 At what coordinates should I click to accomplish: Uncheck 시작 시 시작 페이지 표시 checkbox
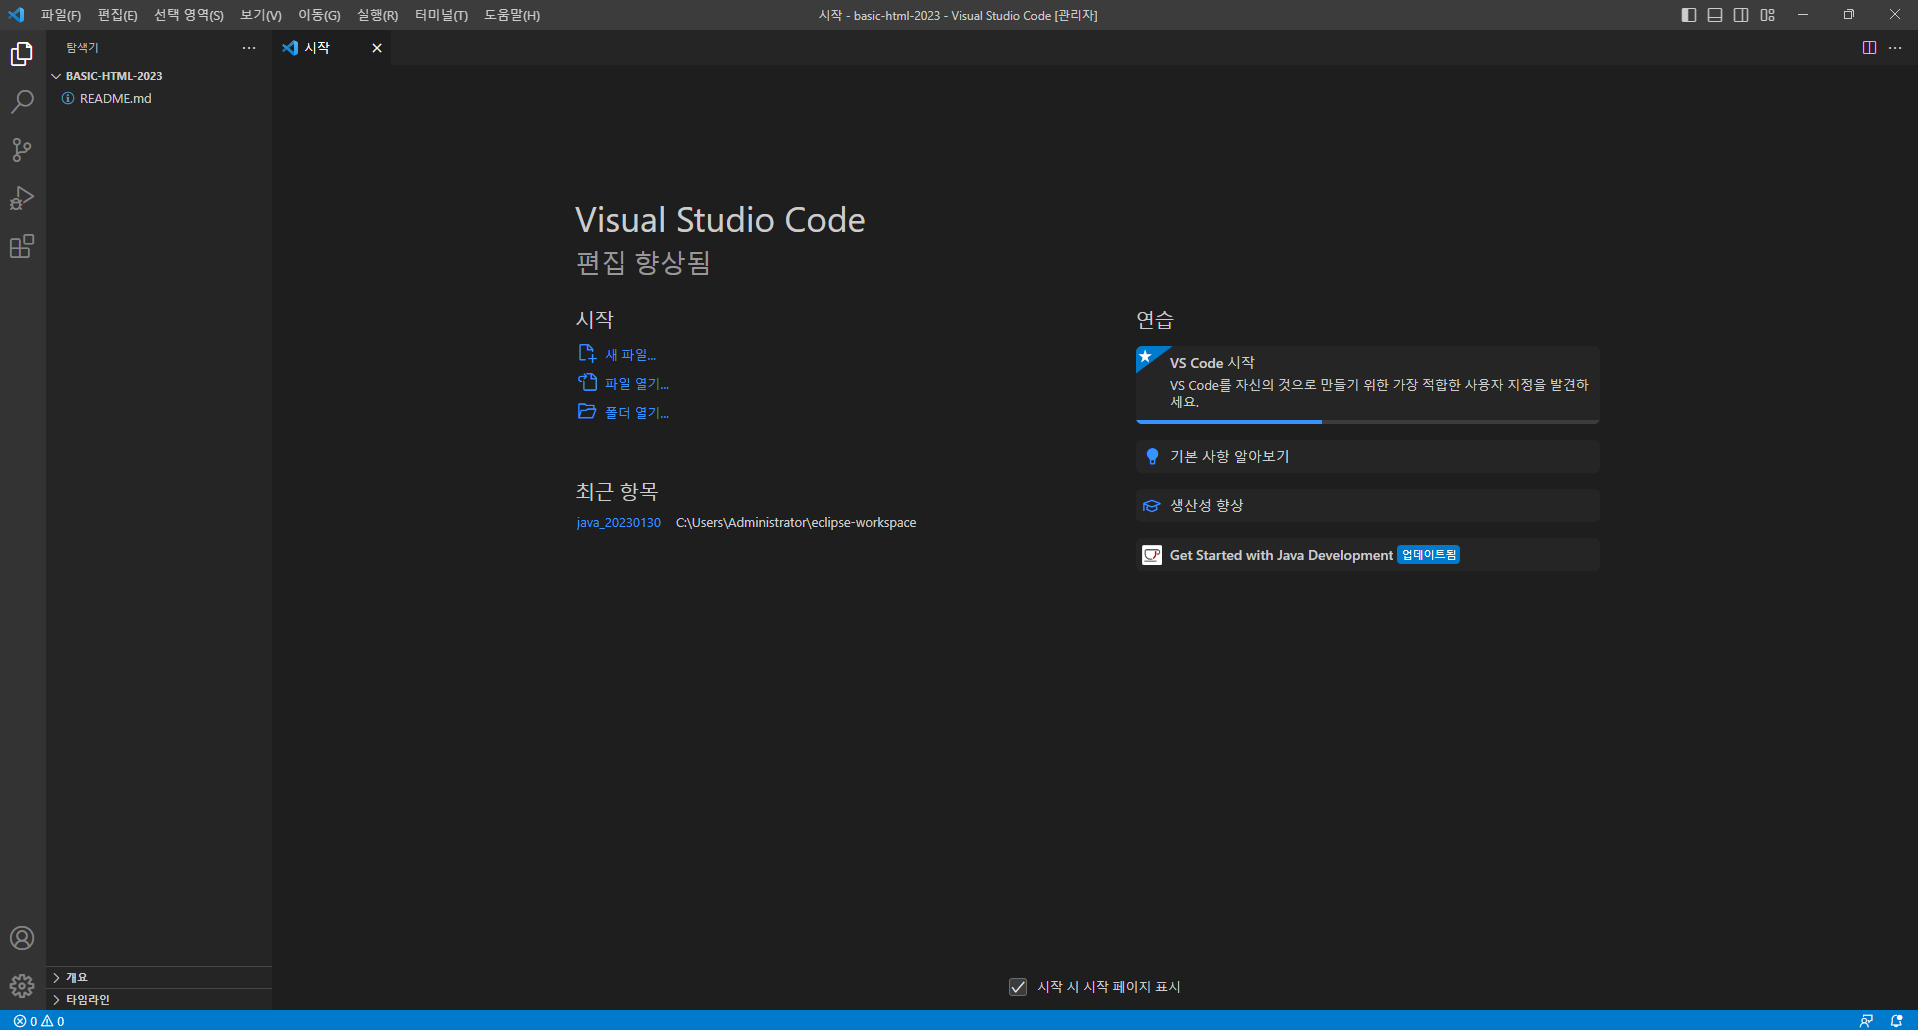[x=1018, y=987]
